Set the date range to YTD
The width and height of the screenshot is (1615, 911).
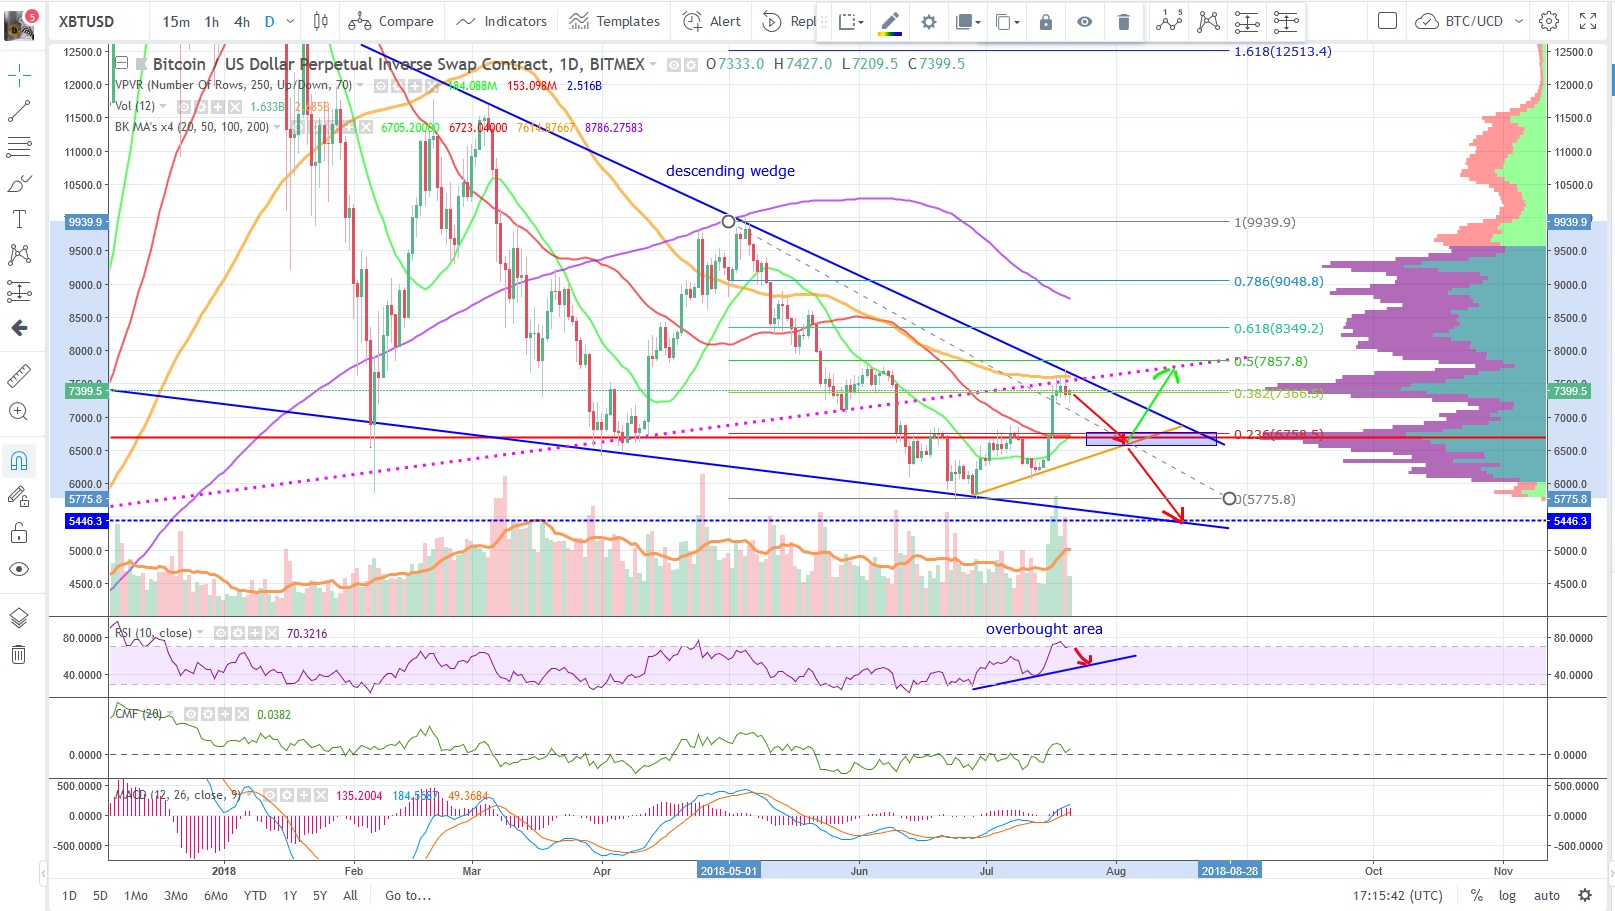pyautogui.click(x=255, y=895)
